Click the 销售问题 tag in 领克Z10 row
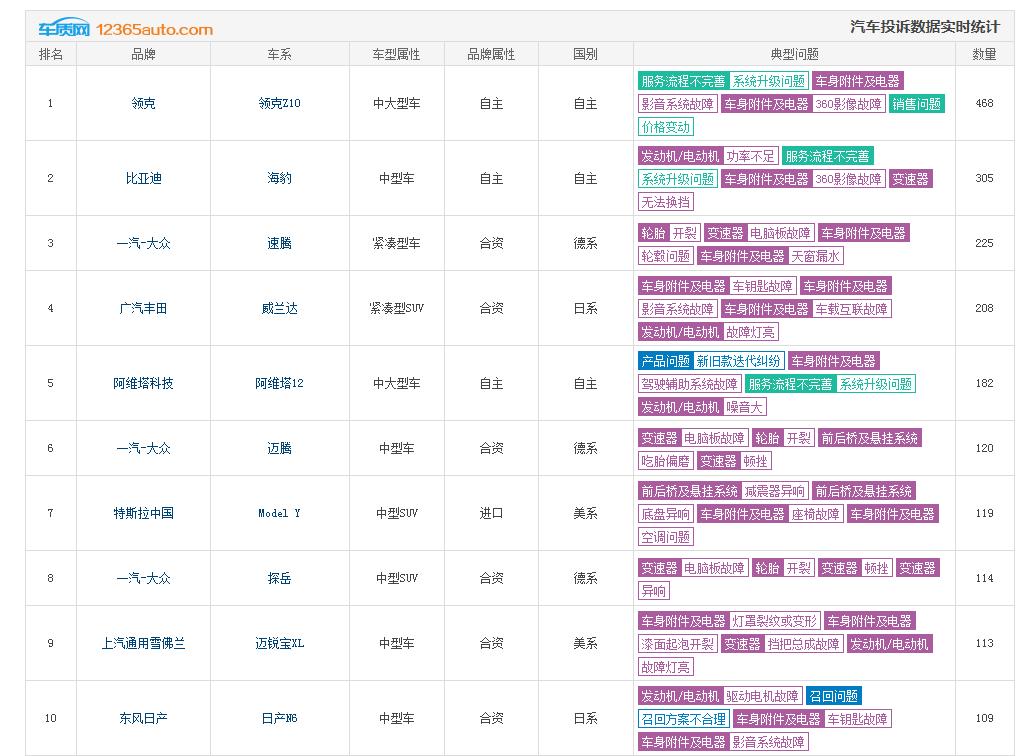 coord(917,104)
